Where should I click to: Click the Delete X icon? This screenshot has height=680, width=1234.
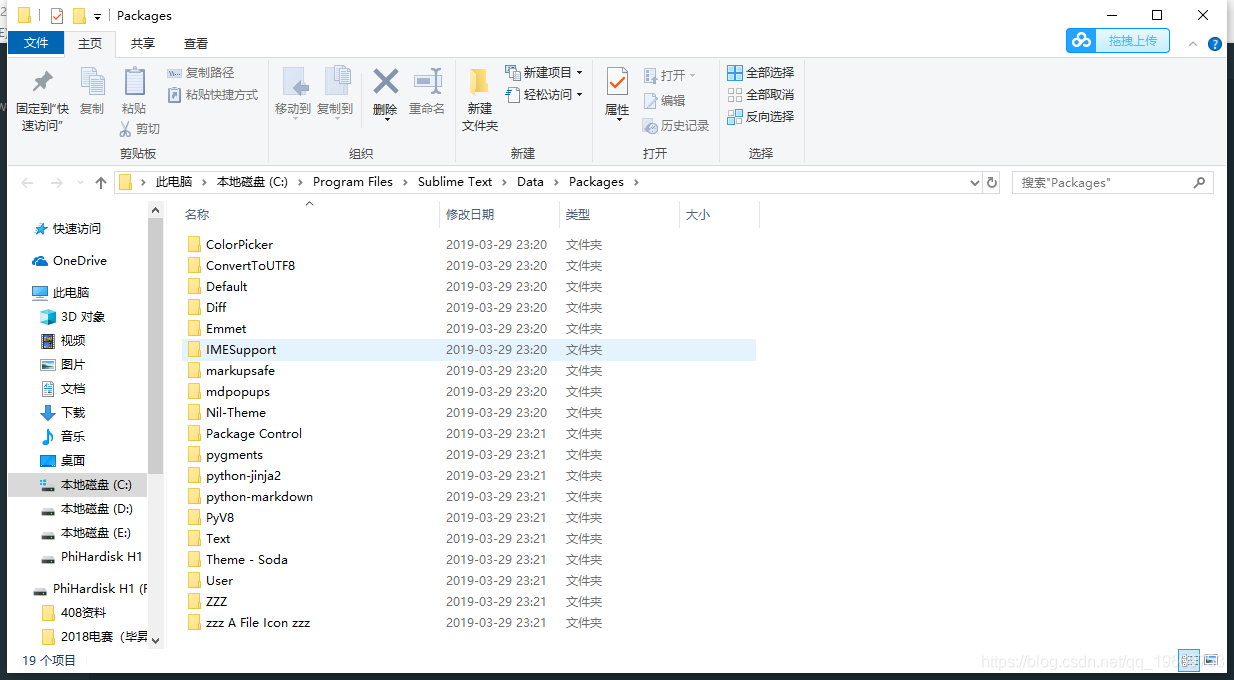385,81
